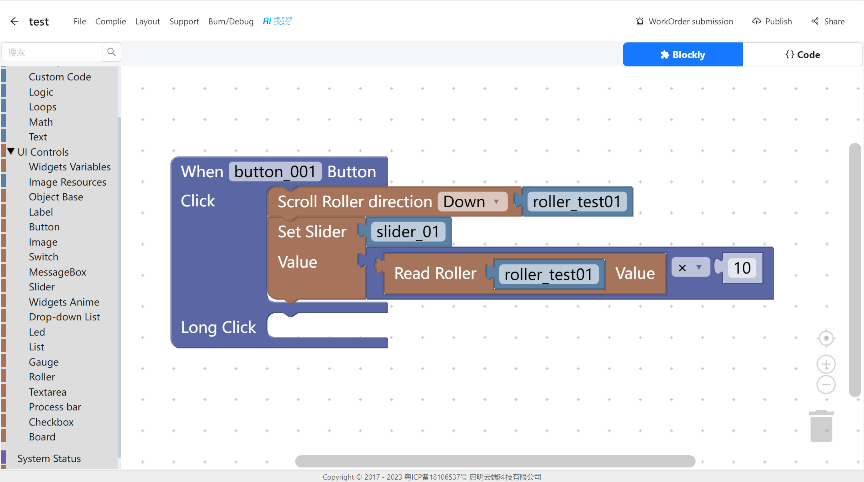
Task: Open the File menu
Action: point(80,21)
